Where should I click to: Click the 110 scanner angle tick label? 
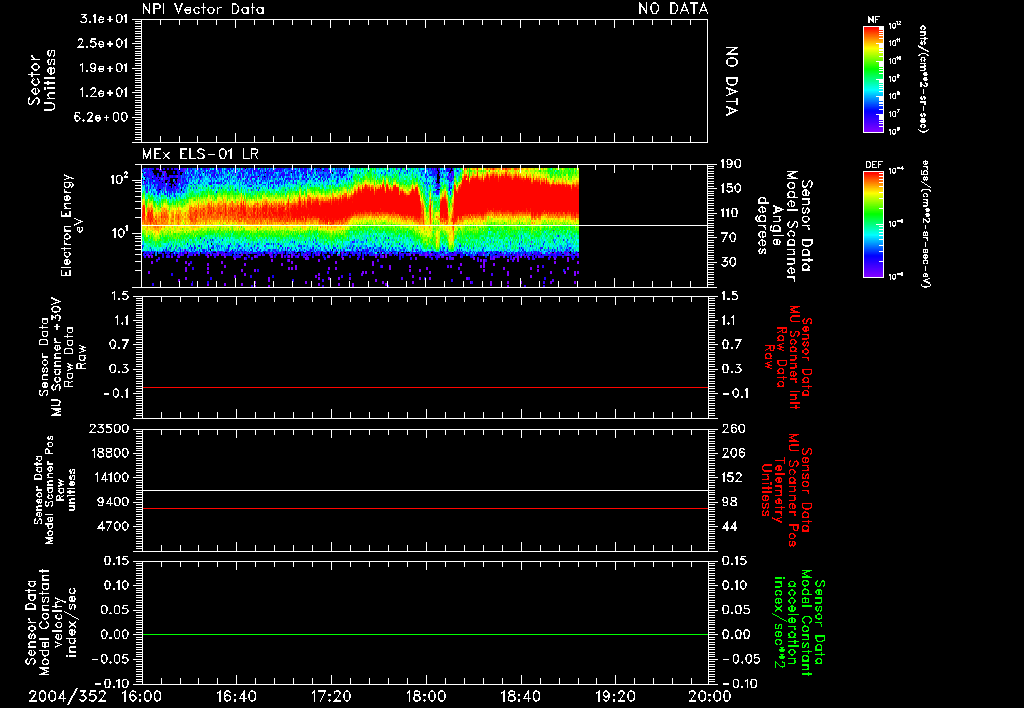pyautogui.click(x=731, y=213)
